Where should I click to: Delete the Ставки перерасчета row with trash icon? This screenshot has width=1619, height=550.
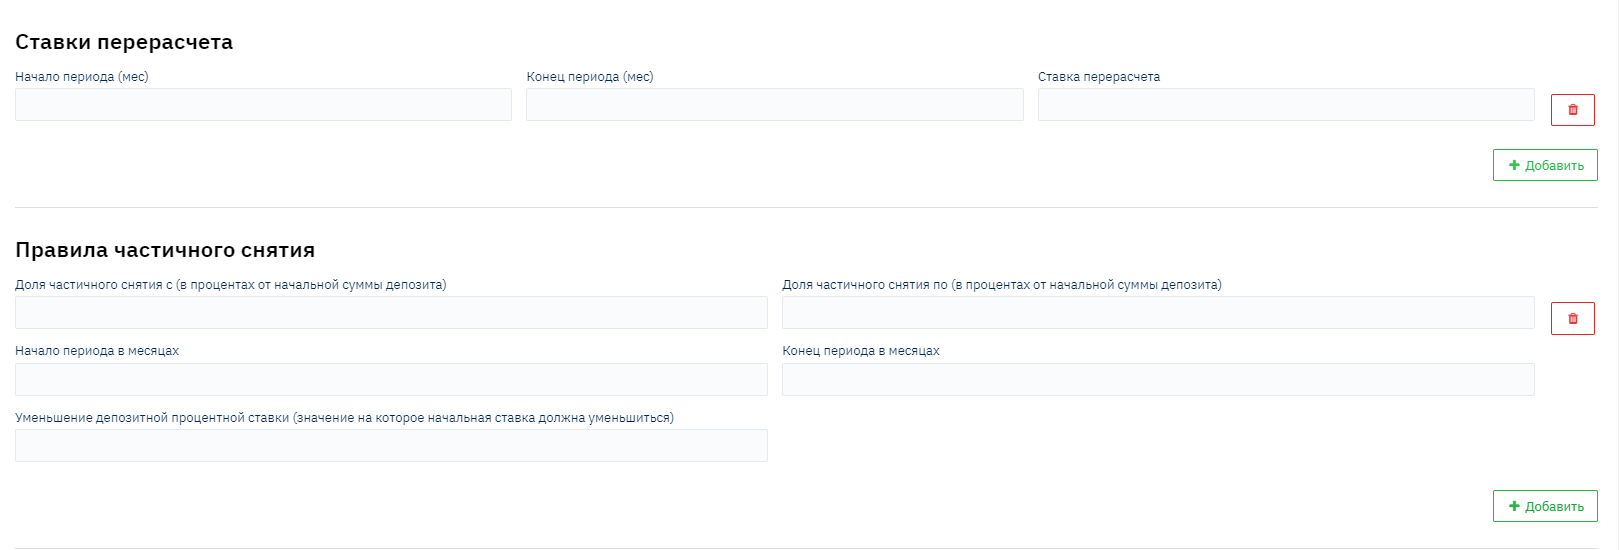(x=1572, y=110)
